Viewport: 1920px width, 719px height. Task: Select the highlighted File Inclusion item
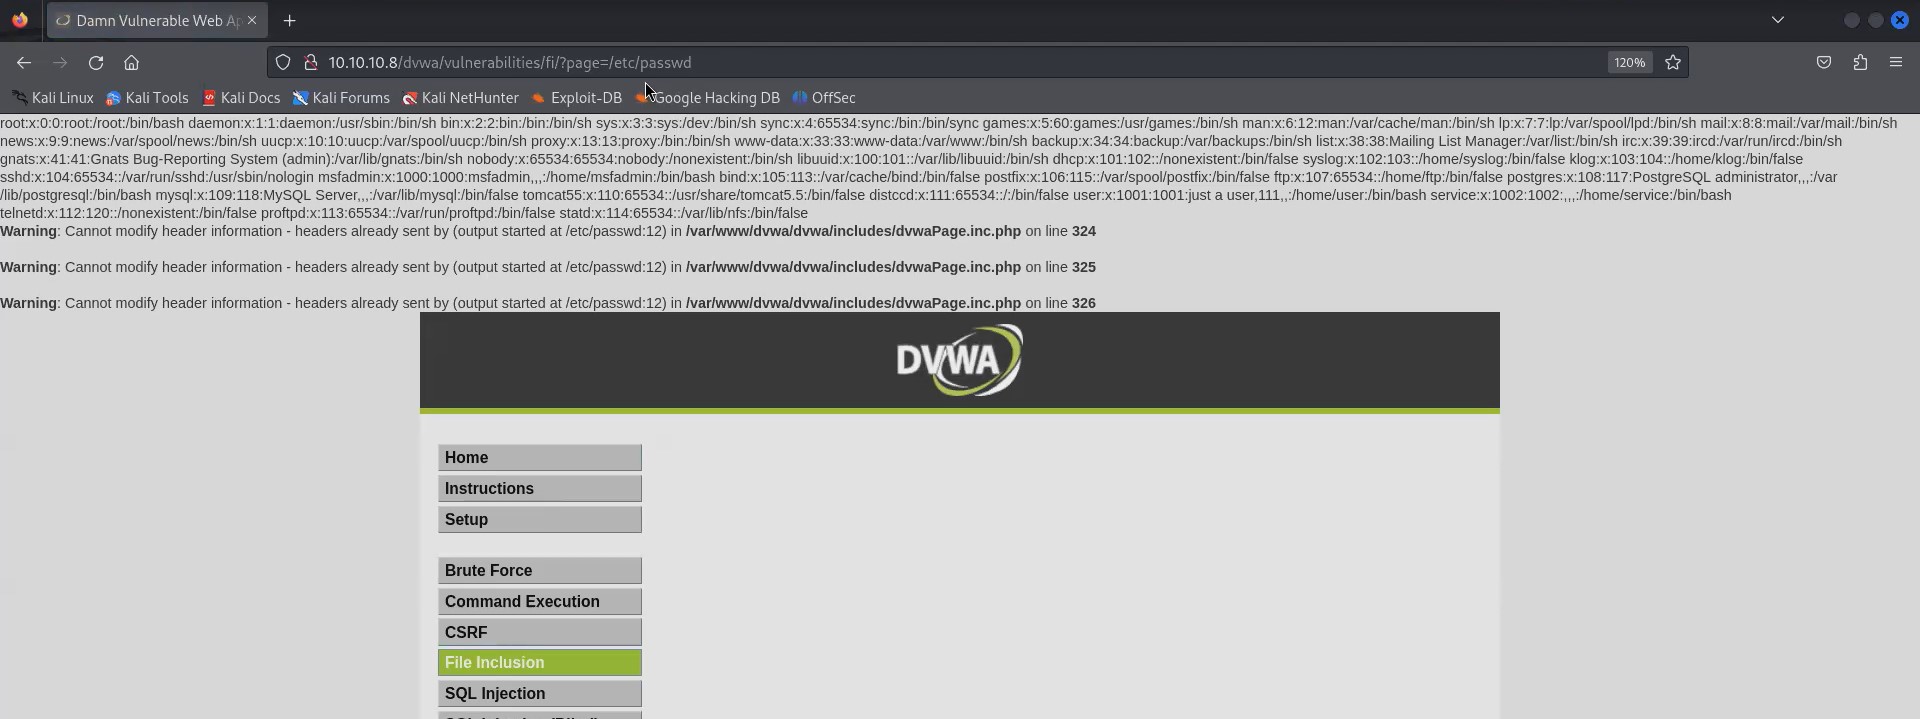pyautogui.click(x=540, y=663)
